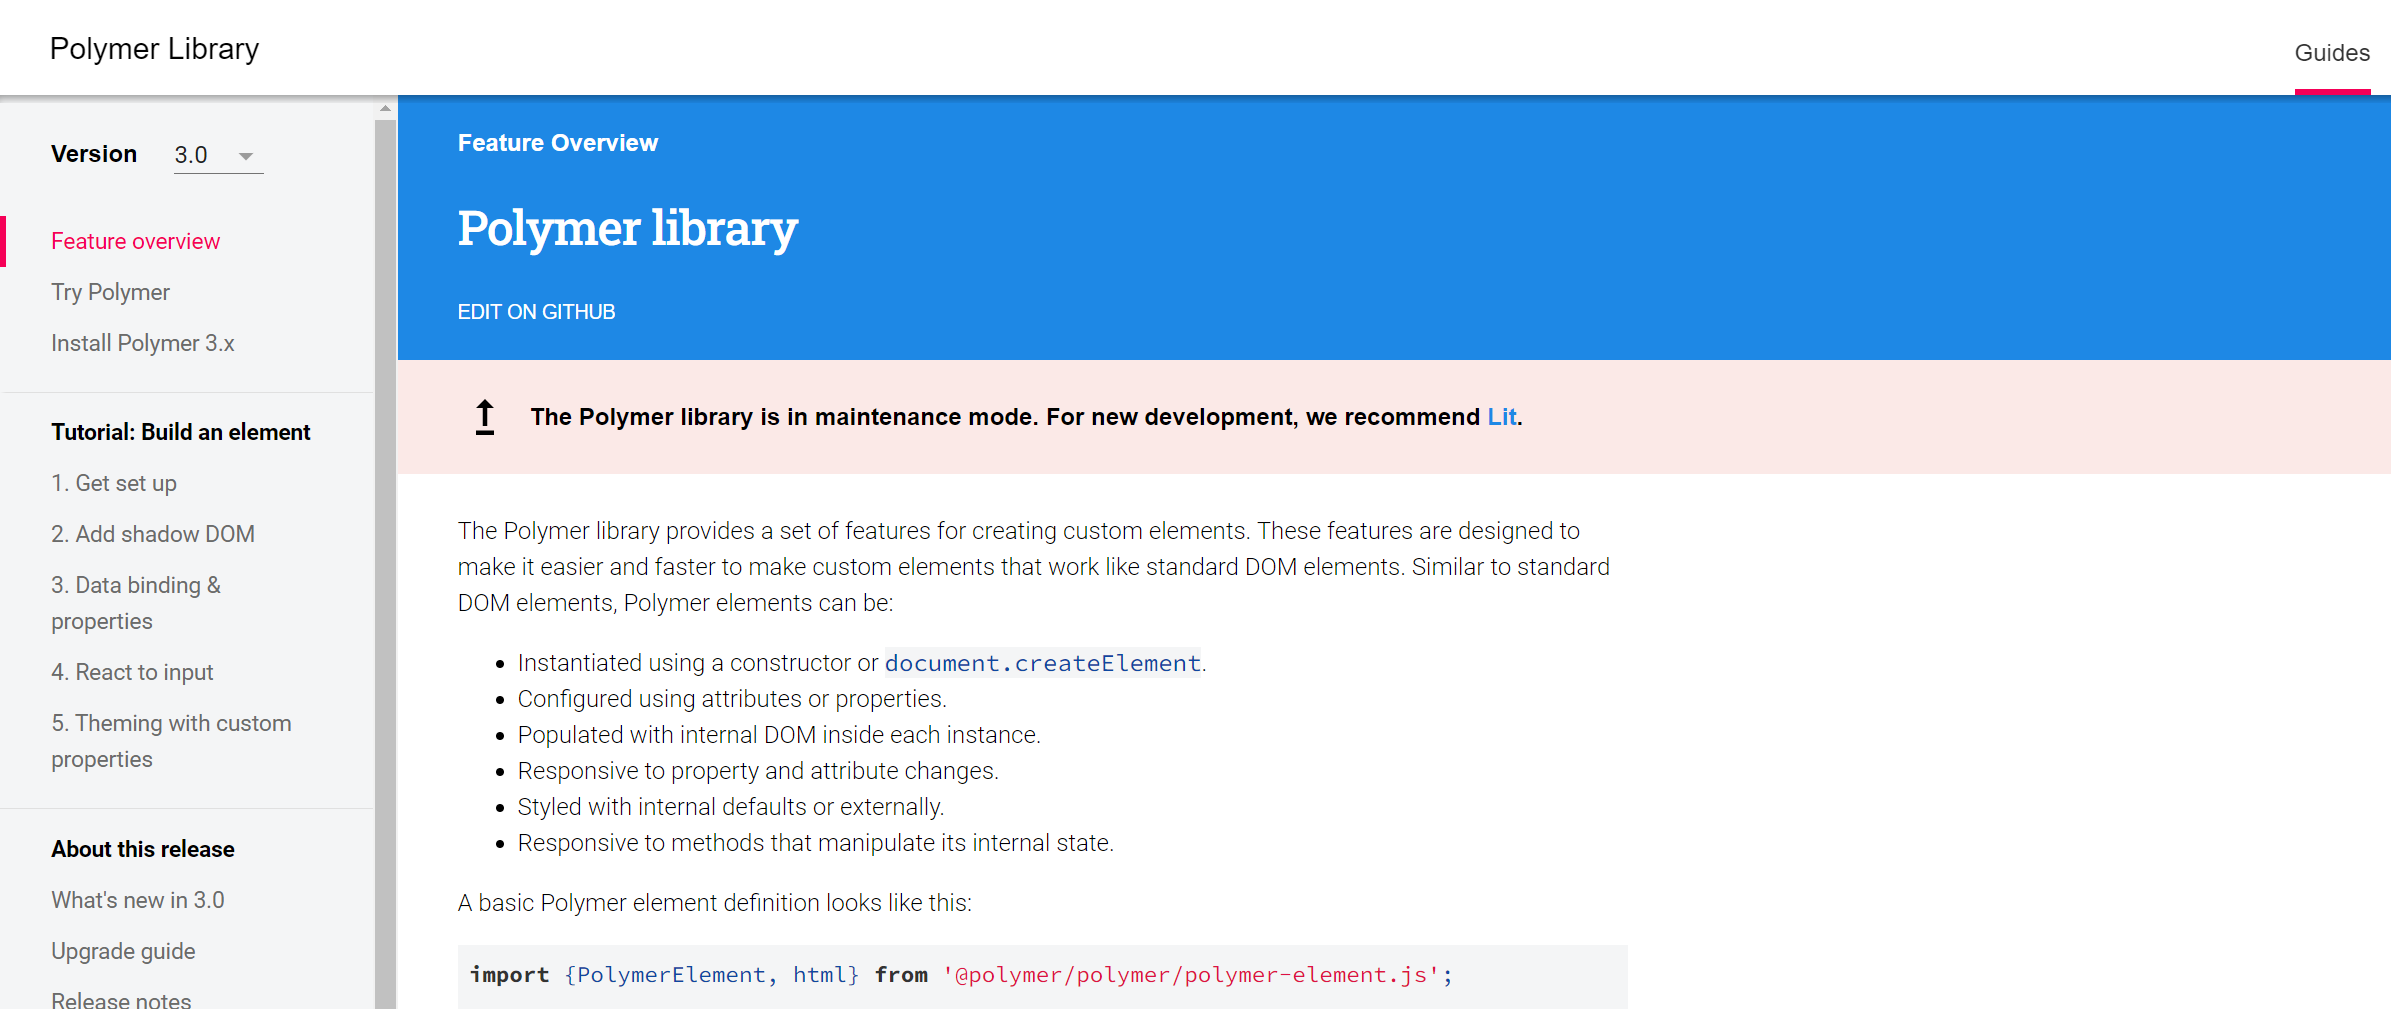Image resolution: width=2391 pixels, height=1009 pixels.
Task: Open step 3. Data binding & properties
Action: click(136, 603)
